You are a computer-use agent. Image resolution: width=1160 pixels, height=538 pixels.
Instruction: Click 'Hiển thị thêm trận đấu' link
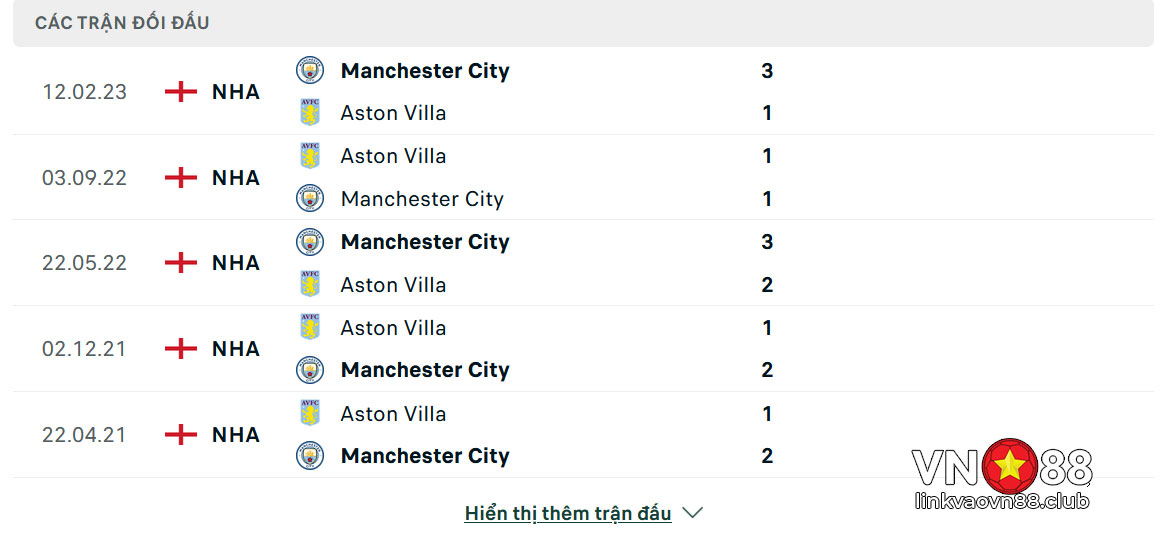point(568,513)
